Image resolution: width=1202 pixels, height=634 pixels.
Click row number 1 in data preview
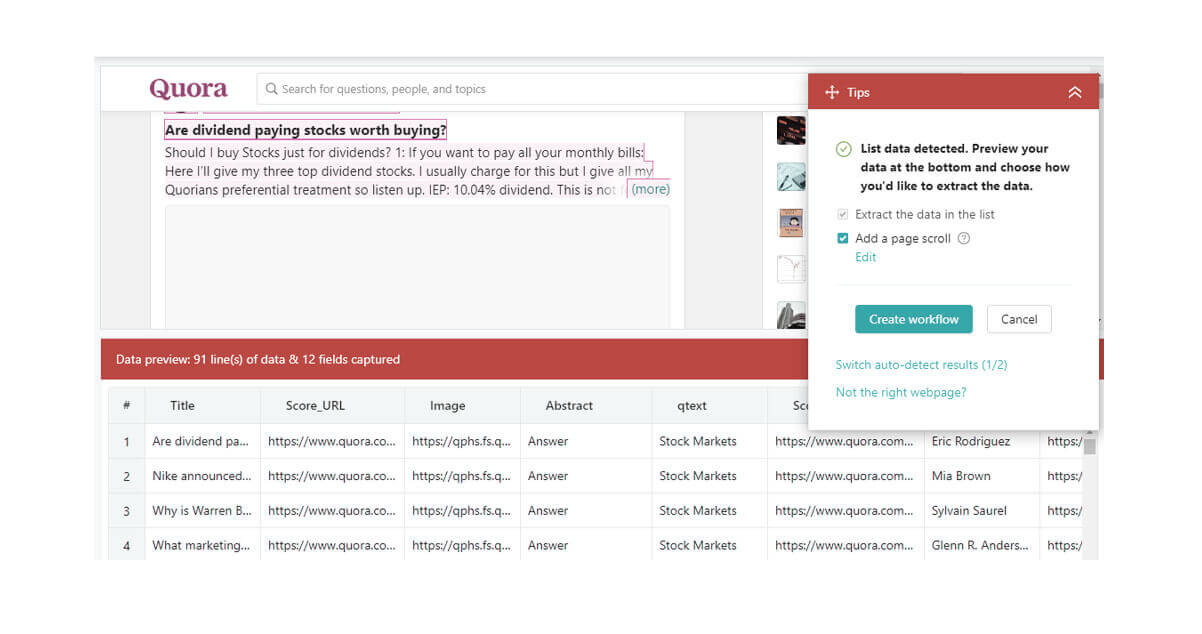pyautogui.click(x=126, y=441)
